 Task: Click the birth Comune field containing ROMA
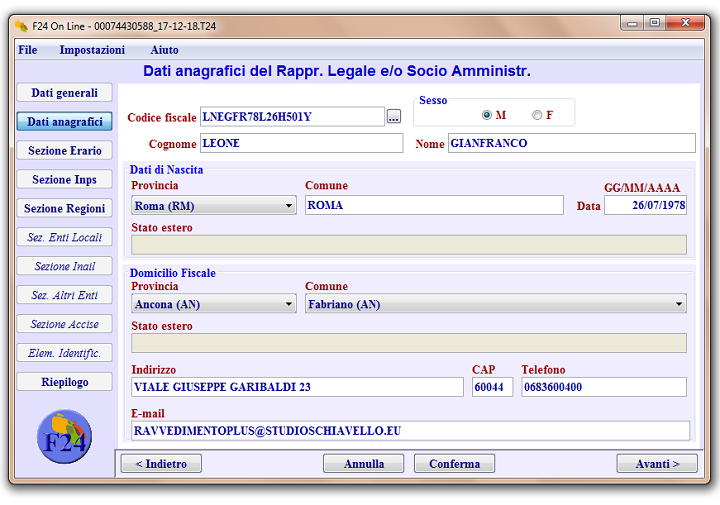pyautogui.click(x=434, y=205)
